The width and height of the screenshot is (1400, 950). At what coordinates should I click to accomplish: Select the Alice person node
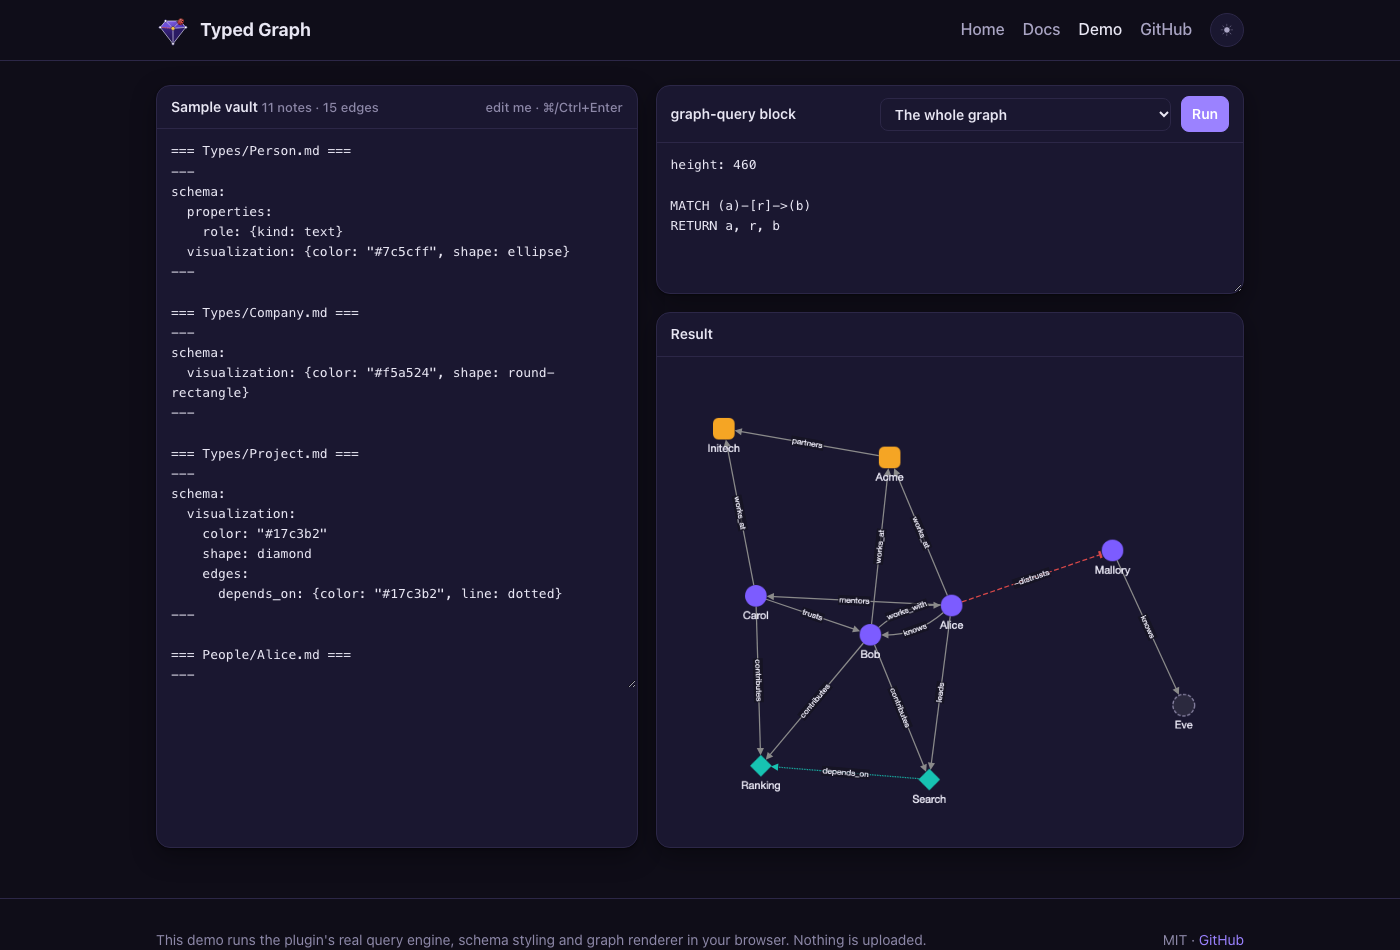pos(952,606)
